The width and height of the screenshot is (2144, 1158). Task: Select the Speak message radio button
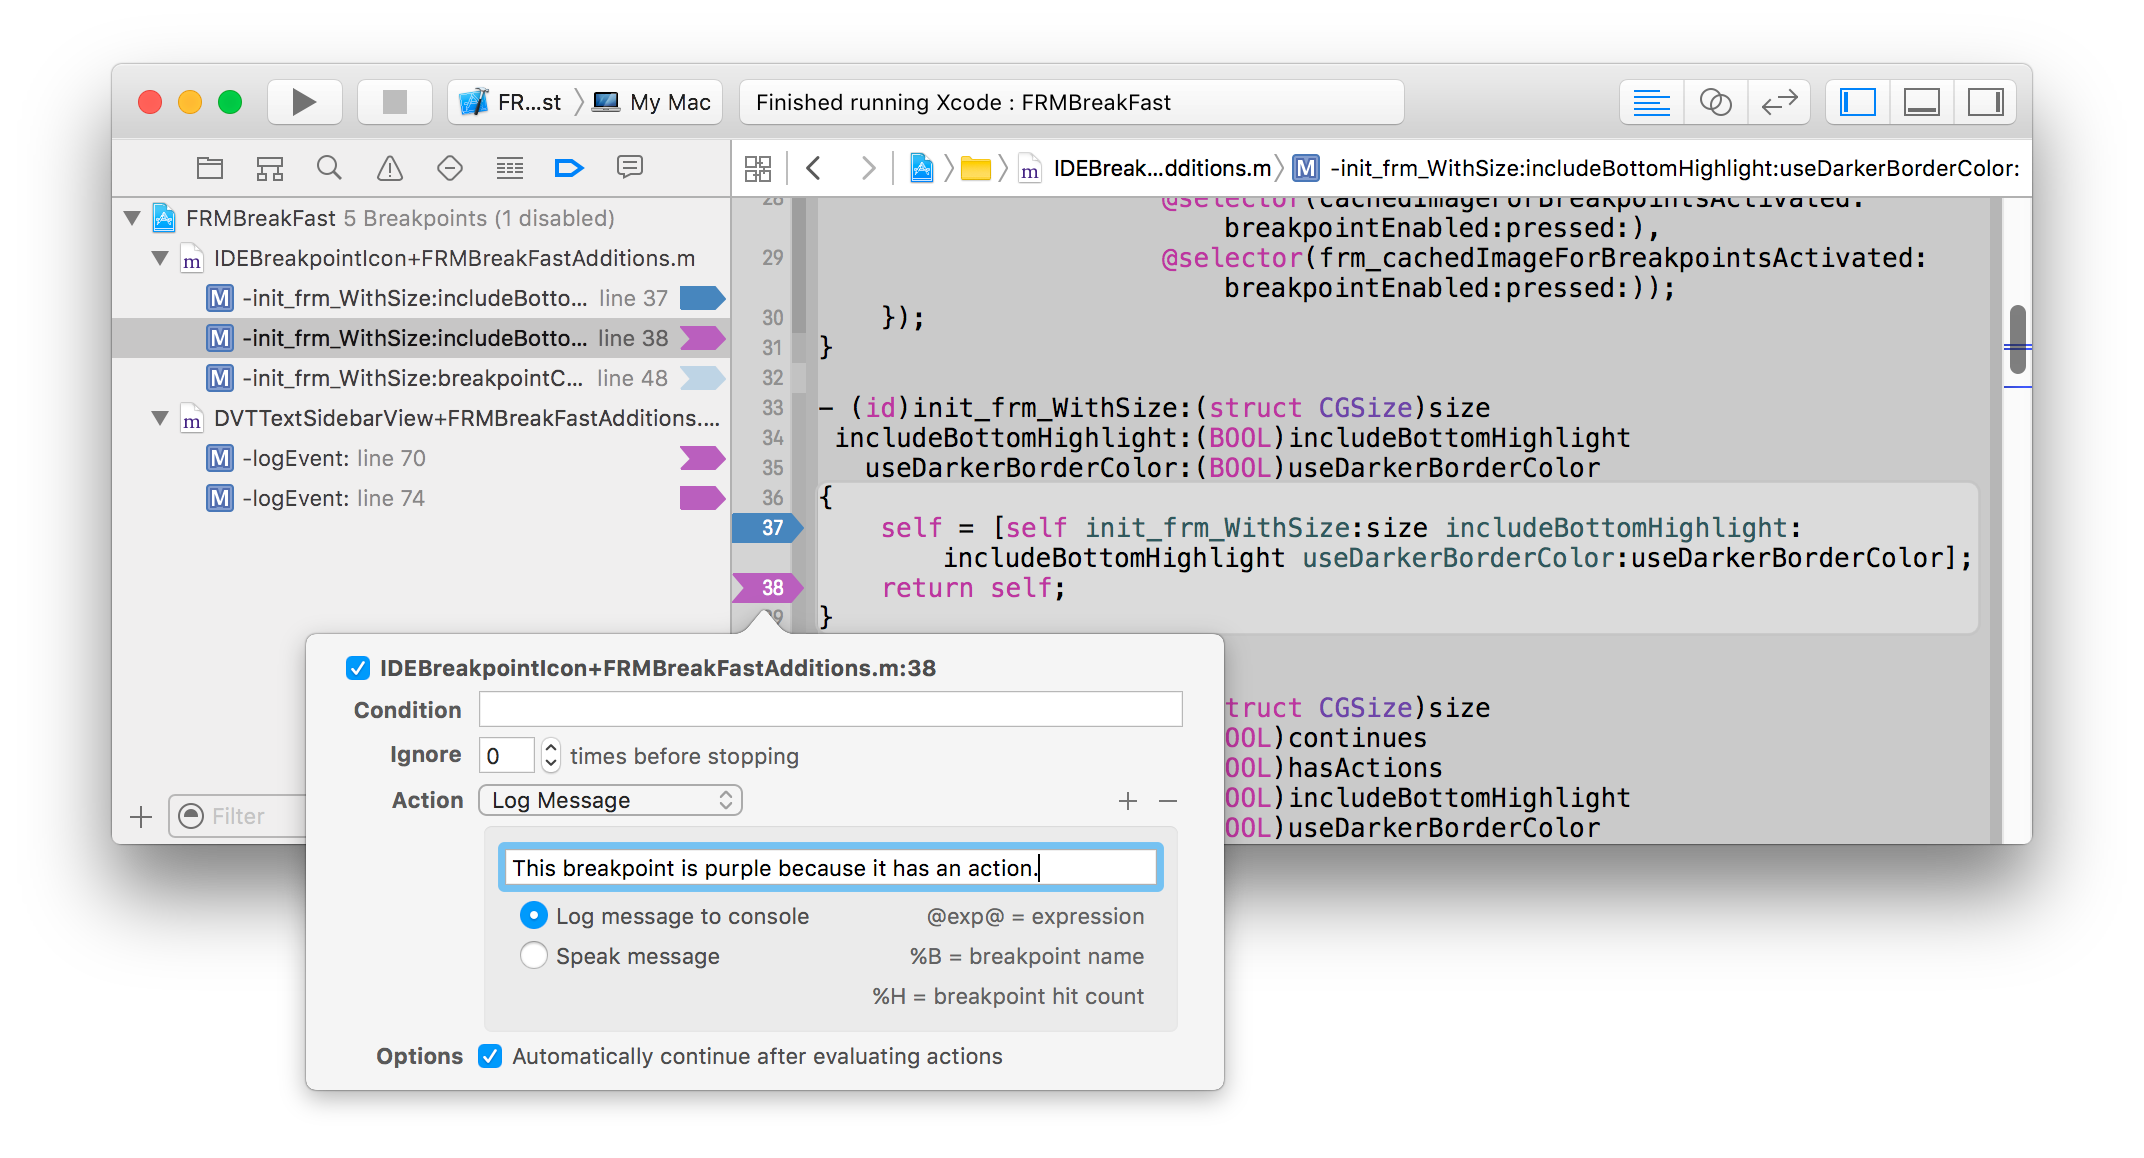tap(534, 956)
